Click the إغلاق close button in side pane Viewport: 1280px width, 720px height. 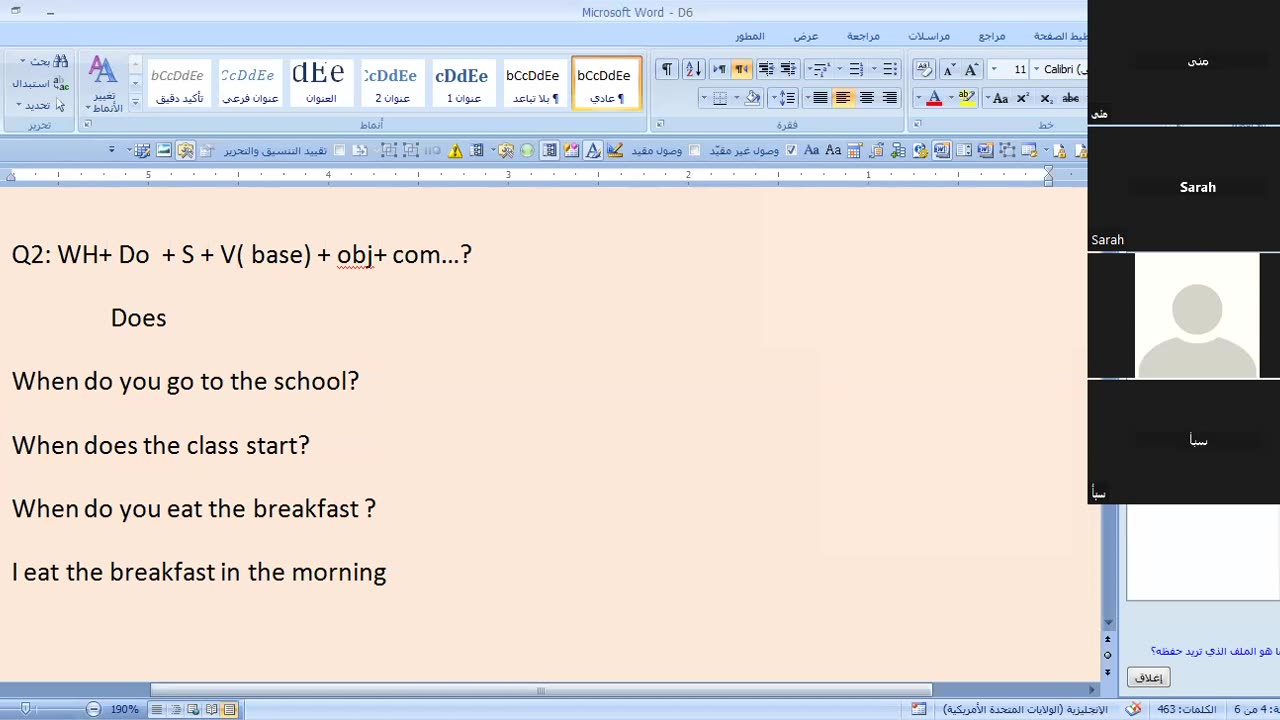[1148, 677]
